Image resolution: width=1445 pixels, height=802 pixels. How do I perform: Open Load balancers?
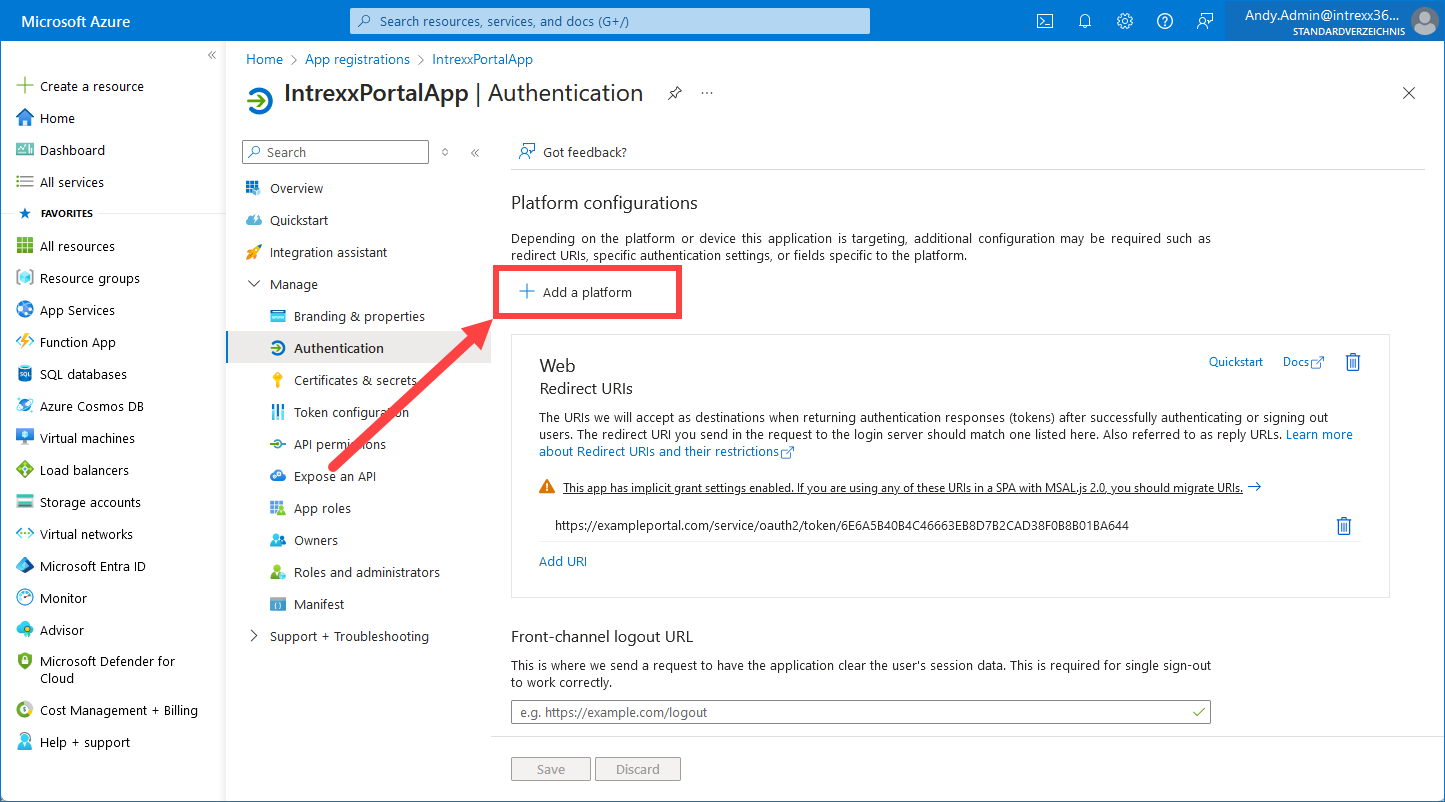pyautogui.click(x=73, y=470)
